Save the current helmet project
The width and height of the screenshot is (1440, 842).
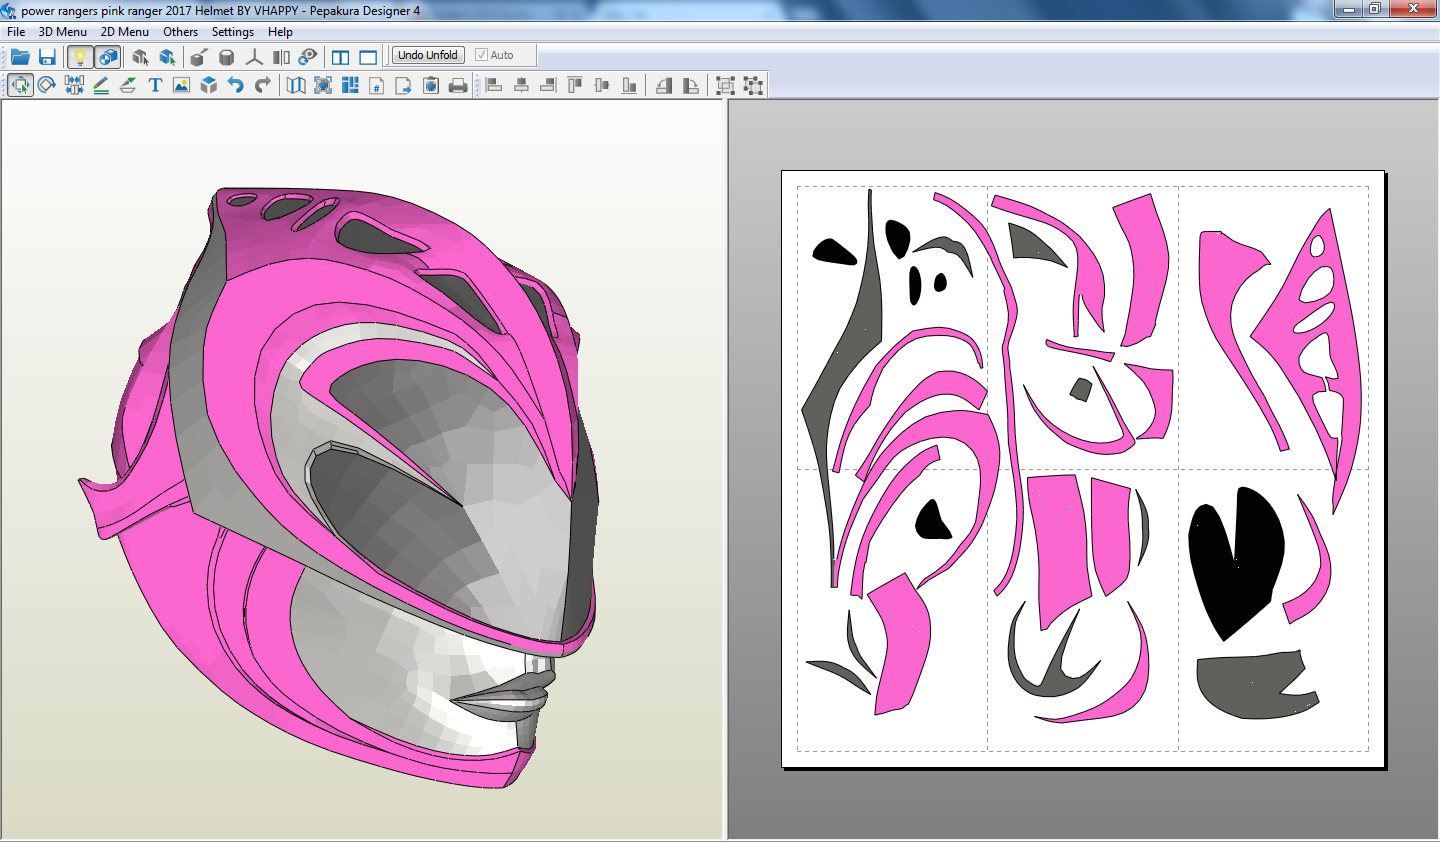[47, 57]
